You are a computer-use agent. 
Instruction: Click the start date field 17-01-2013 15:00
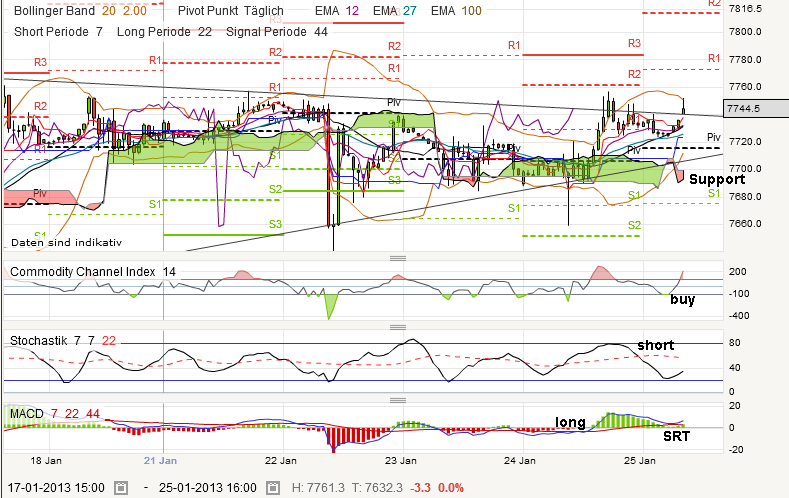coord(56,487)
